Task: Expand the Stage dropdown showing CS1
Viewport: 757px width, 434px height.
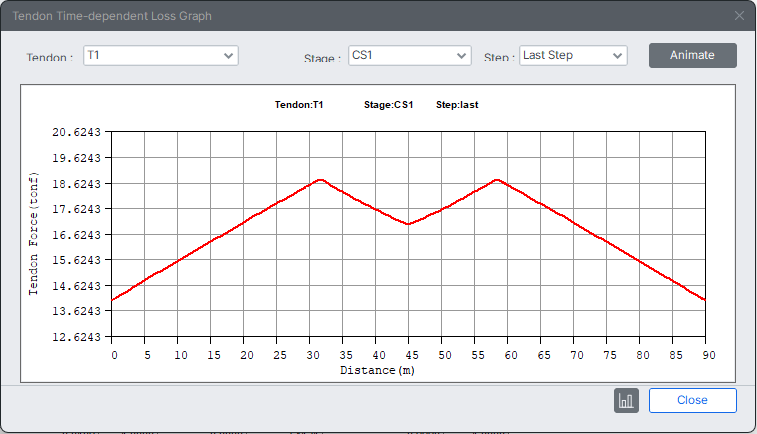Action: pos(408,55)
